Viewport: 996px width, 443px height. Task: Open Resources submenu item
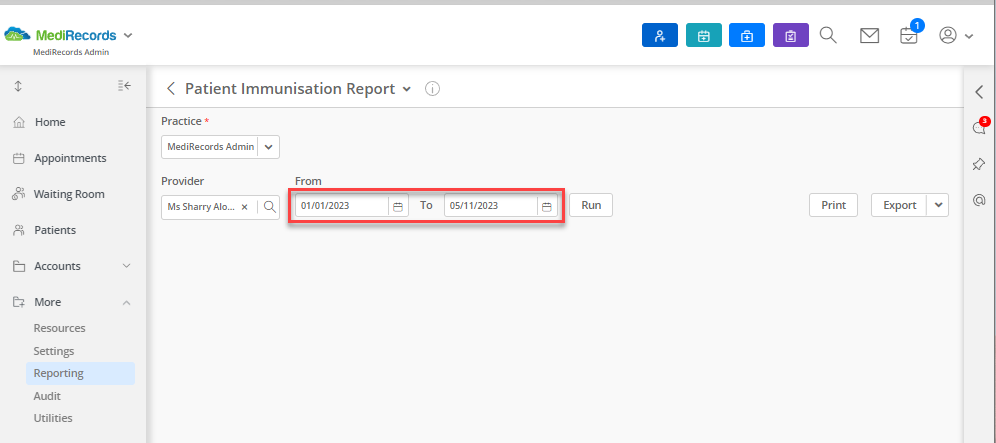tap(59, 328)
